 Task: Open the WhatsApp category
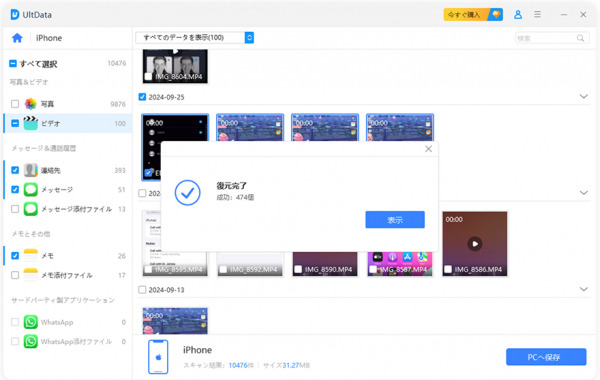coord(68,322)
